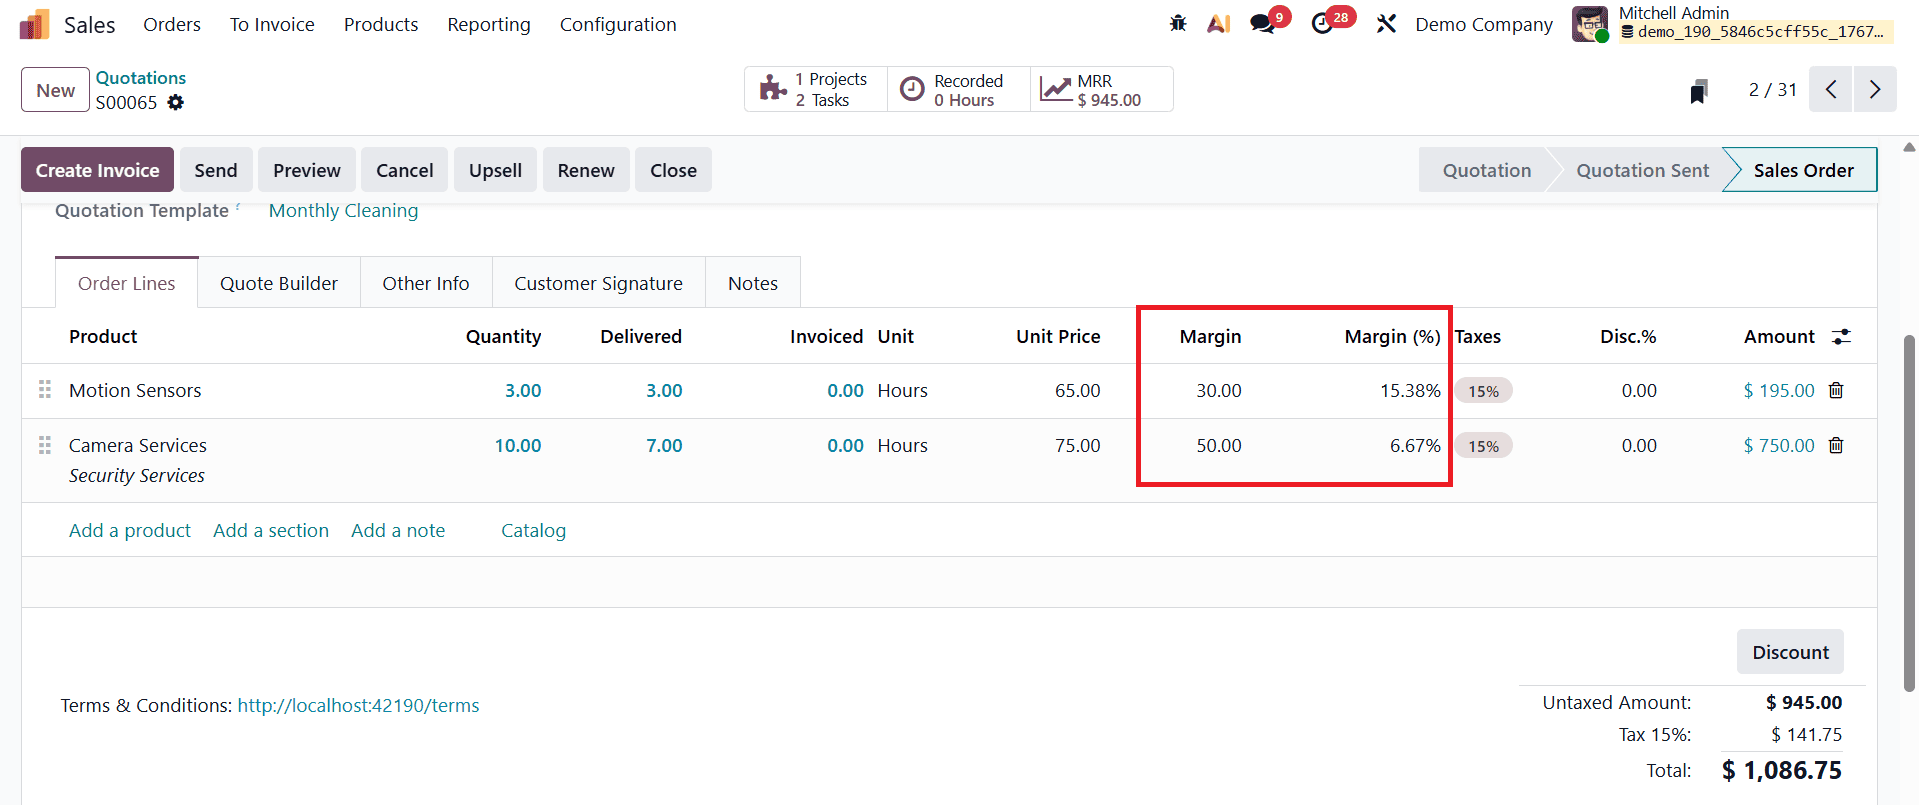Screen dimensions: 1919x805
Task: Open the S00065 gear actions menu
Action: [176, 102]
